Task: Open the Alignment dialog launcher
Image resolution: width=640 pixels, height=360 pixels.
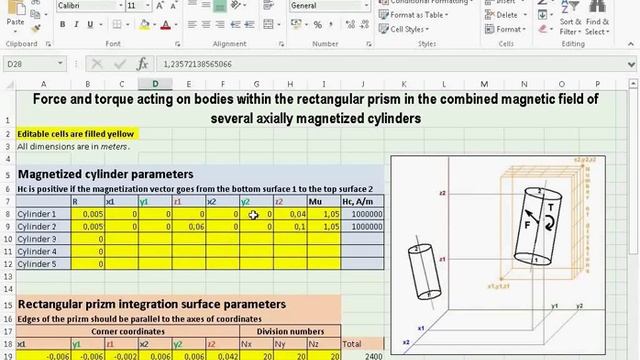Action: pyautogui.click(x=282, y=44)
